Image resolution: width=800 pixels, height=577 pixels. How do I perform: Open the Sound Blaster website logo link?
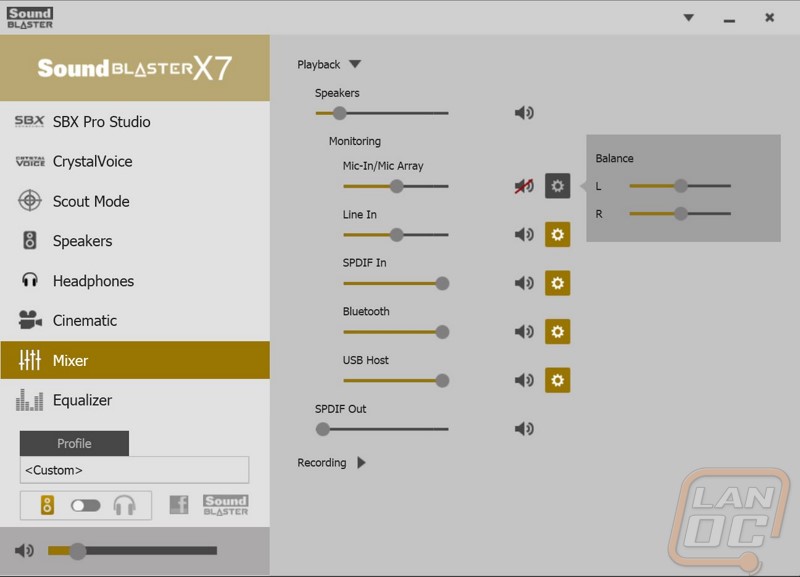coord(226,505)
